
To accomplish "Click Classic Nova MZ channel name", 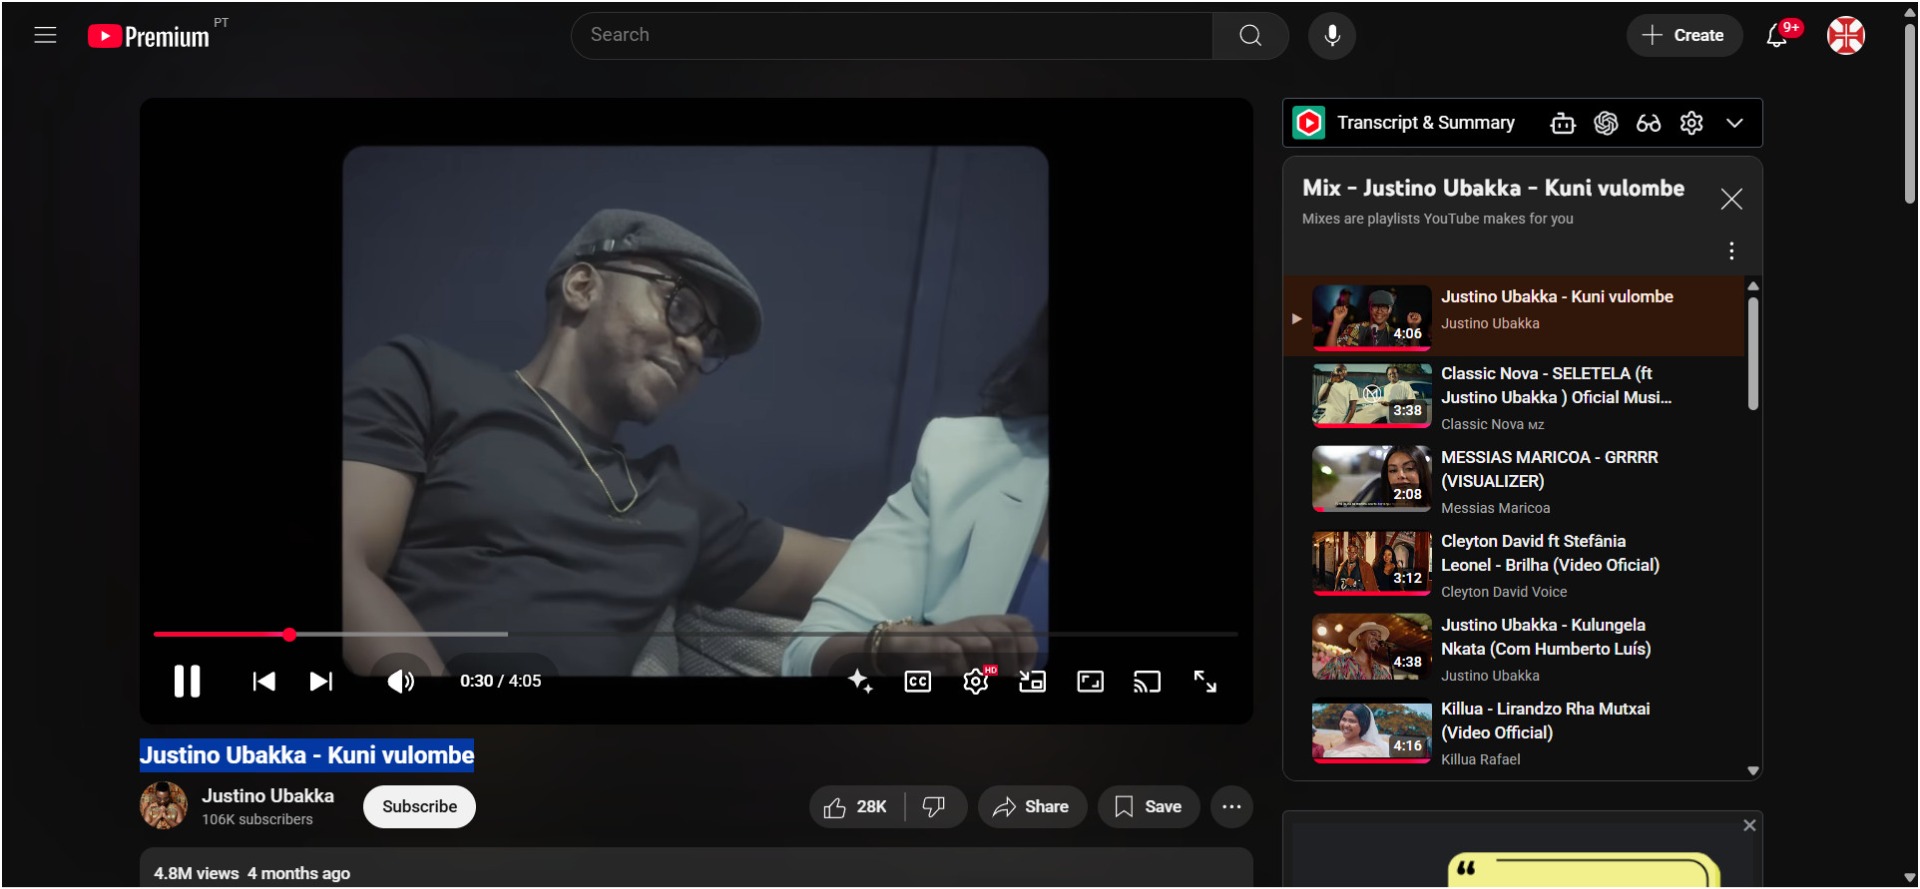I will [x=1492, y=425].
